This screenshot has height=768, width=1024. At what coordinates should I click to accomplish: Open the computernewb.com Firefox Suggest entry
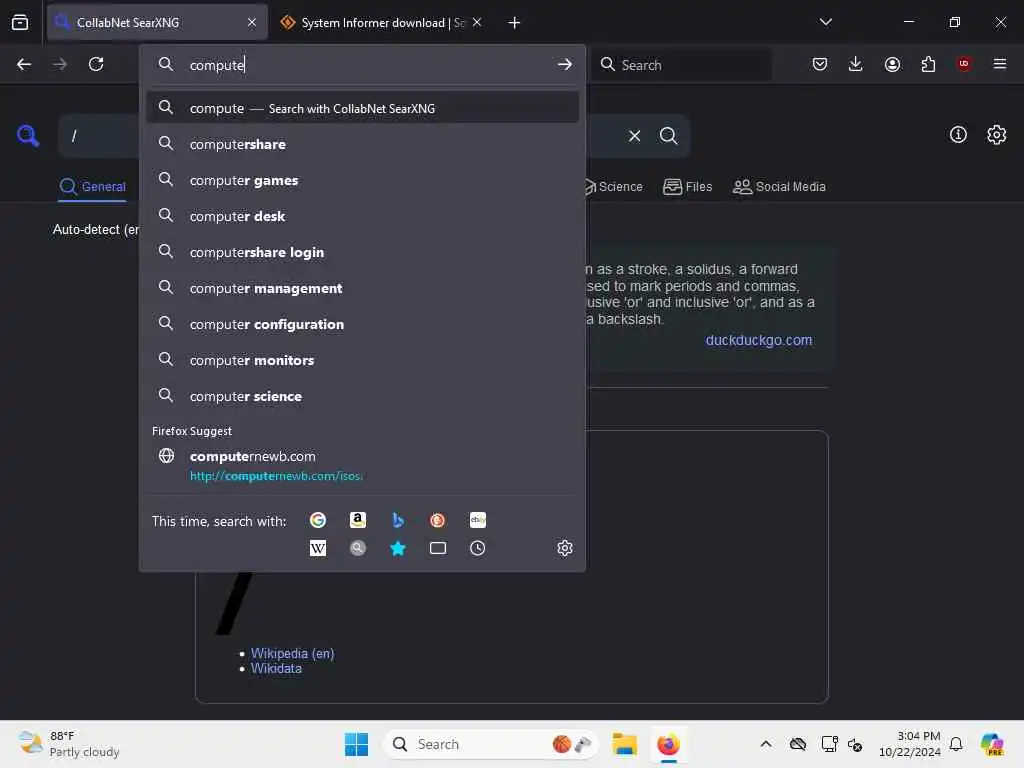[x=362, y=466]
